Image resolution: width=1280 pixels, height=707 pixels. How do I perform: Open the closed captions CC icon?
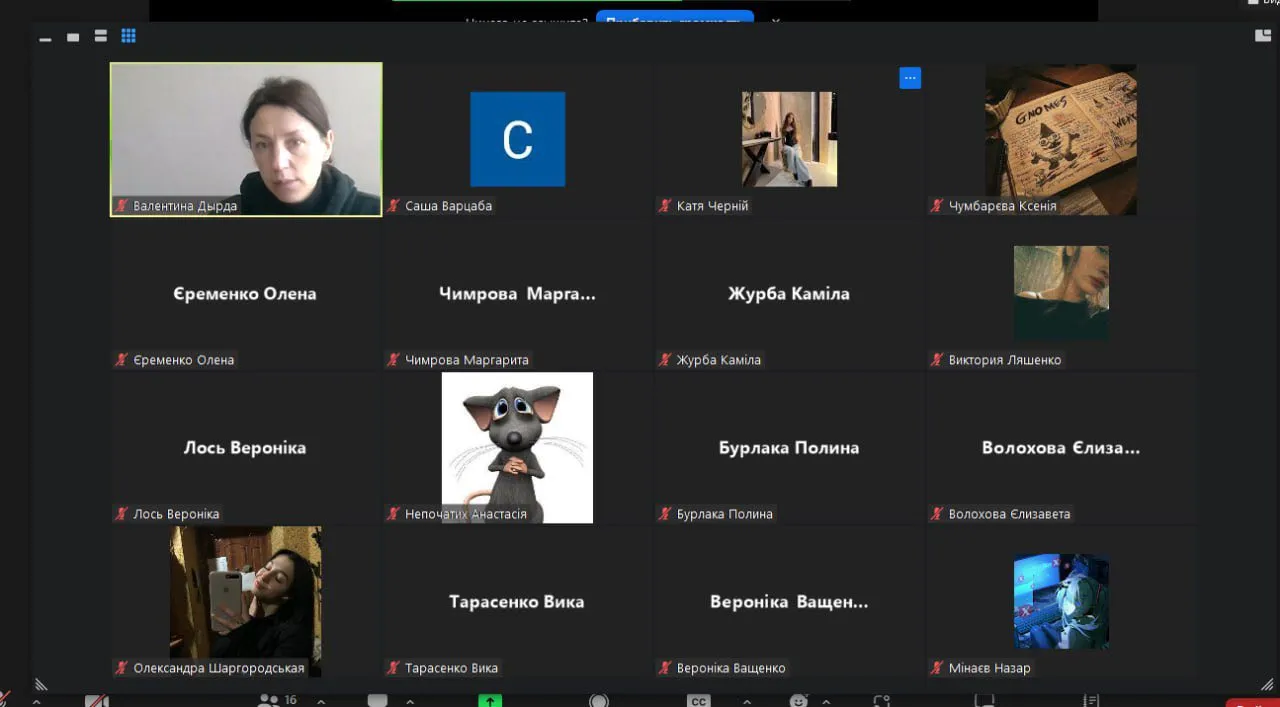[x=699, y=701]
